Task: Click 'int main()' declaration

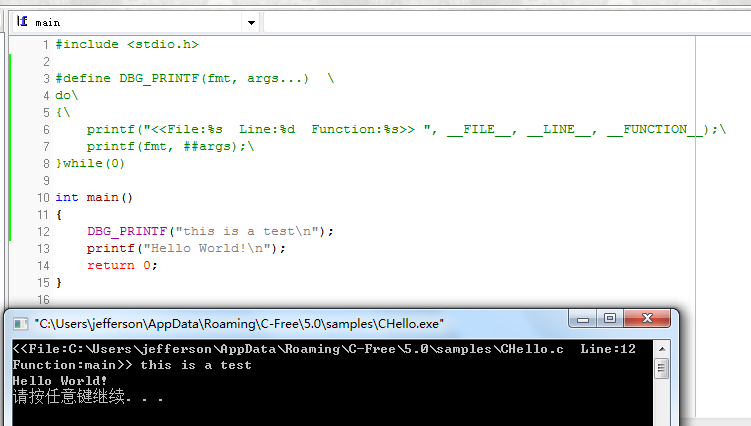Action: click(94, 197)
